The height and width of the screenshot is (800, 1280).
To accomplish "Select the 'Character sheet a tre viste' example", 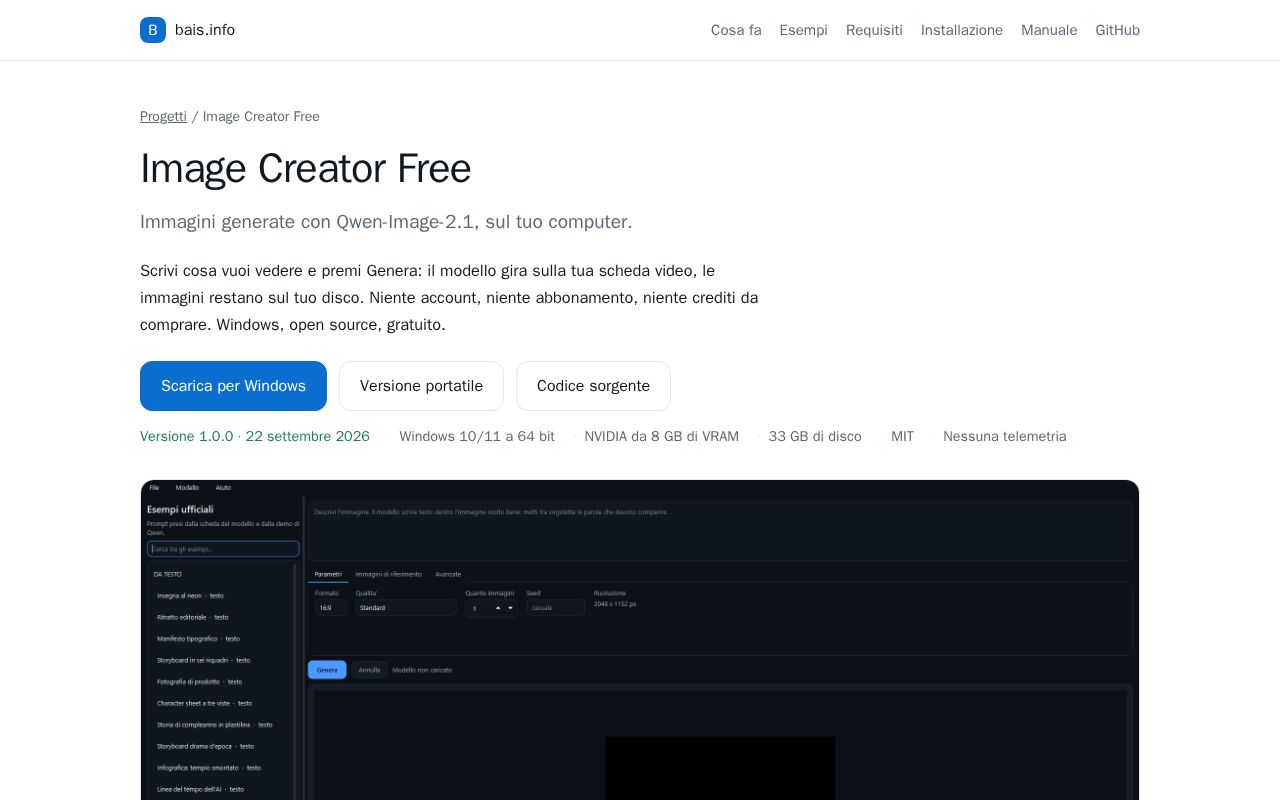I will pyautogui.click(x=204, y=703).
